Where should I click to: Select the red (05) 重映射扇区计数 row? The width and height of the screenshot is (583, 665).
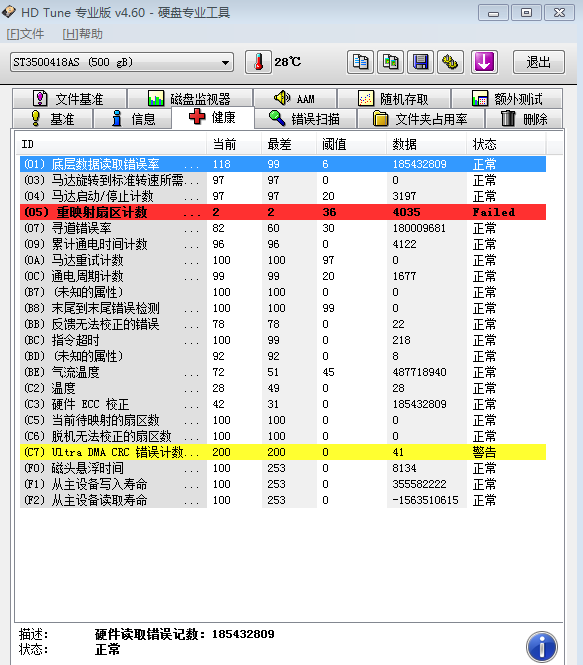[x=283, y=212]
